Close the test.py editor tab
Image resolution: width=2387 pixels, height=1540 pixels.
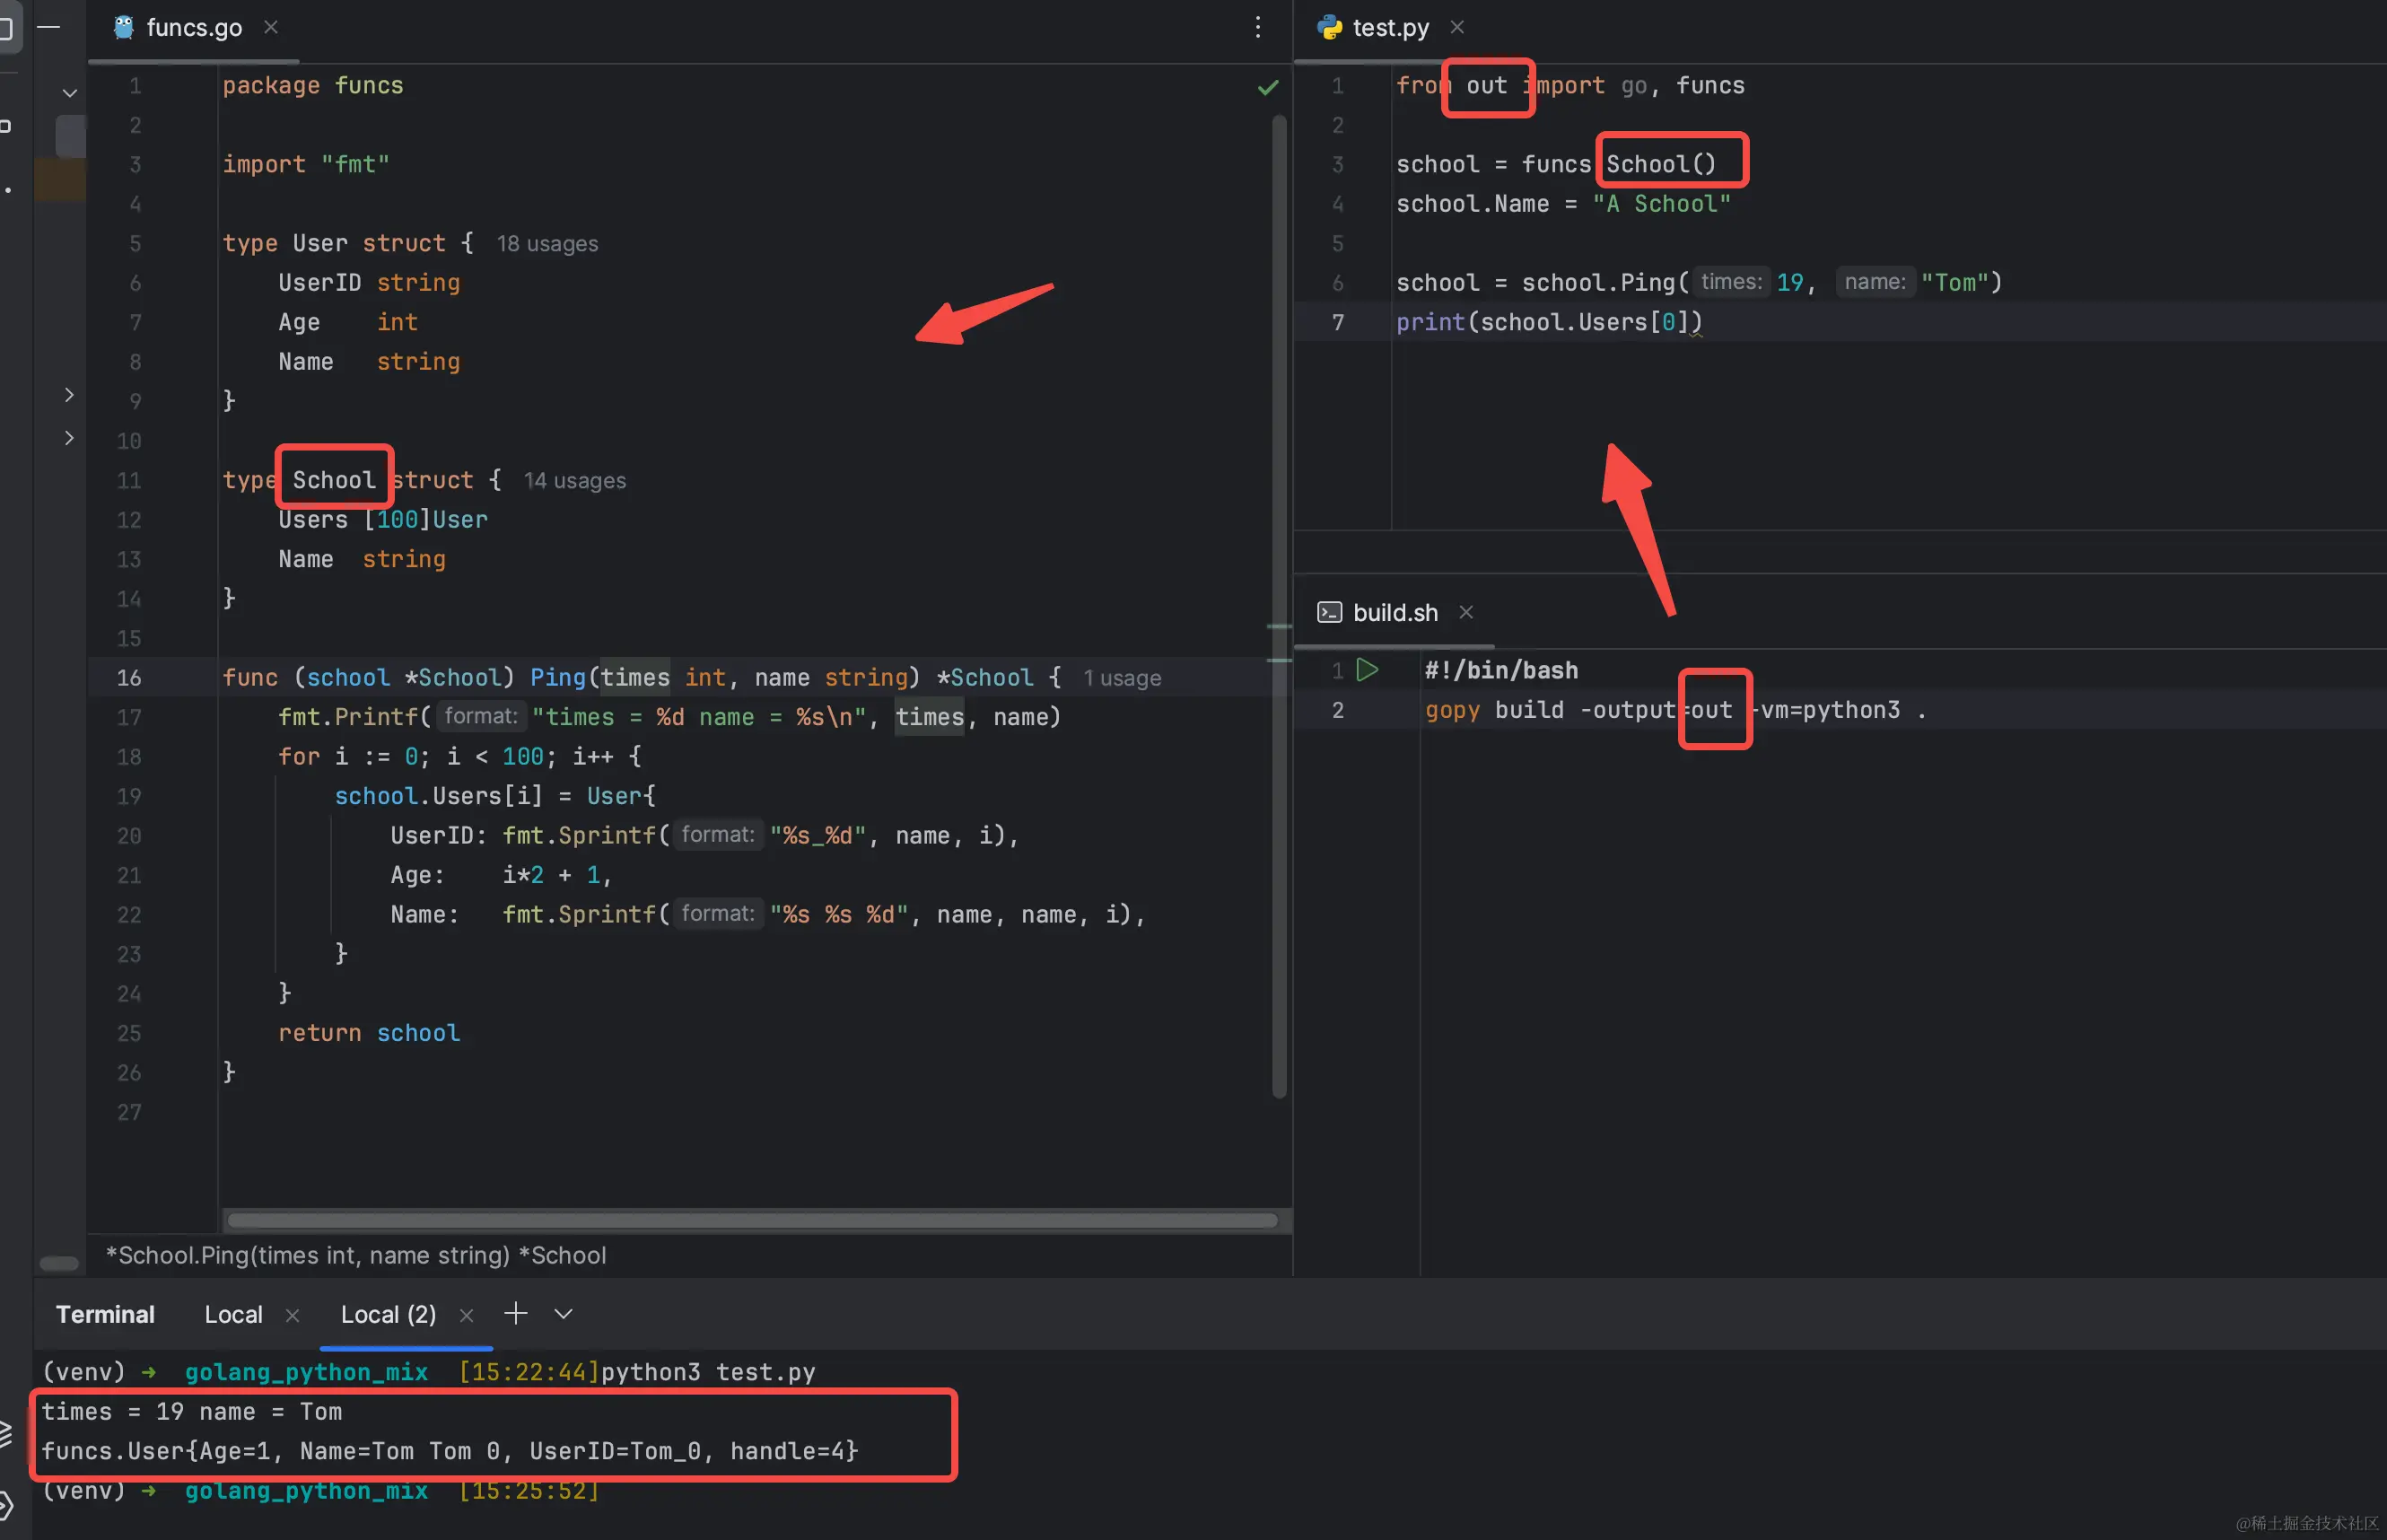[1457, 27]
